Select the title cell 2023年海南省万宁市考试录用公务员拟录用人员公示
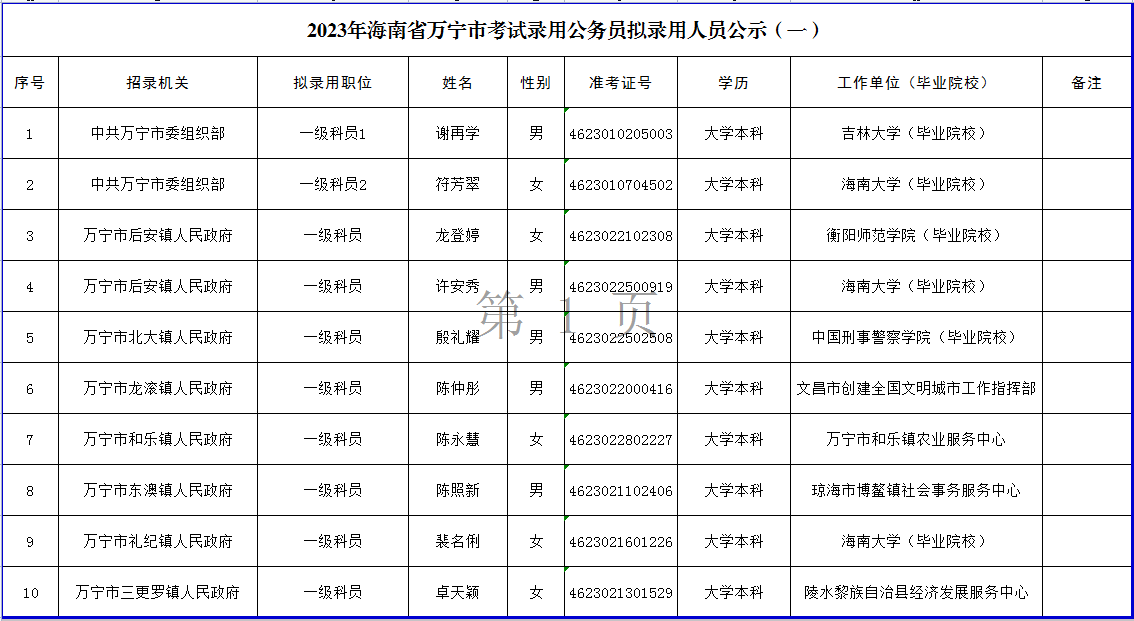 pyautogui.click(x=566, y=30)
